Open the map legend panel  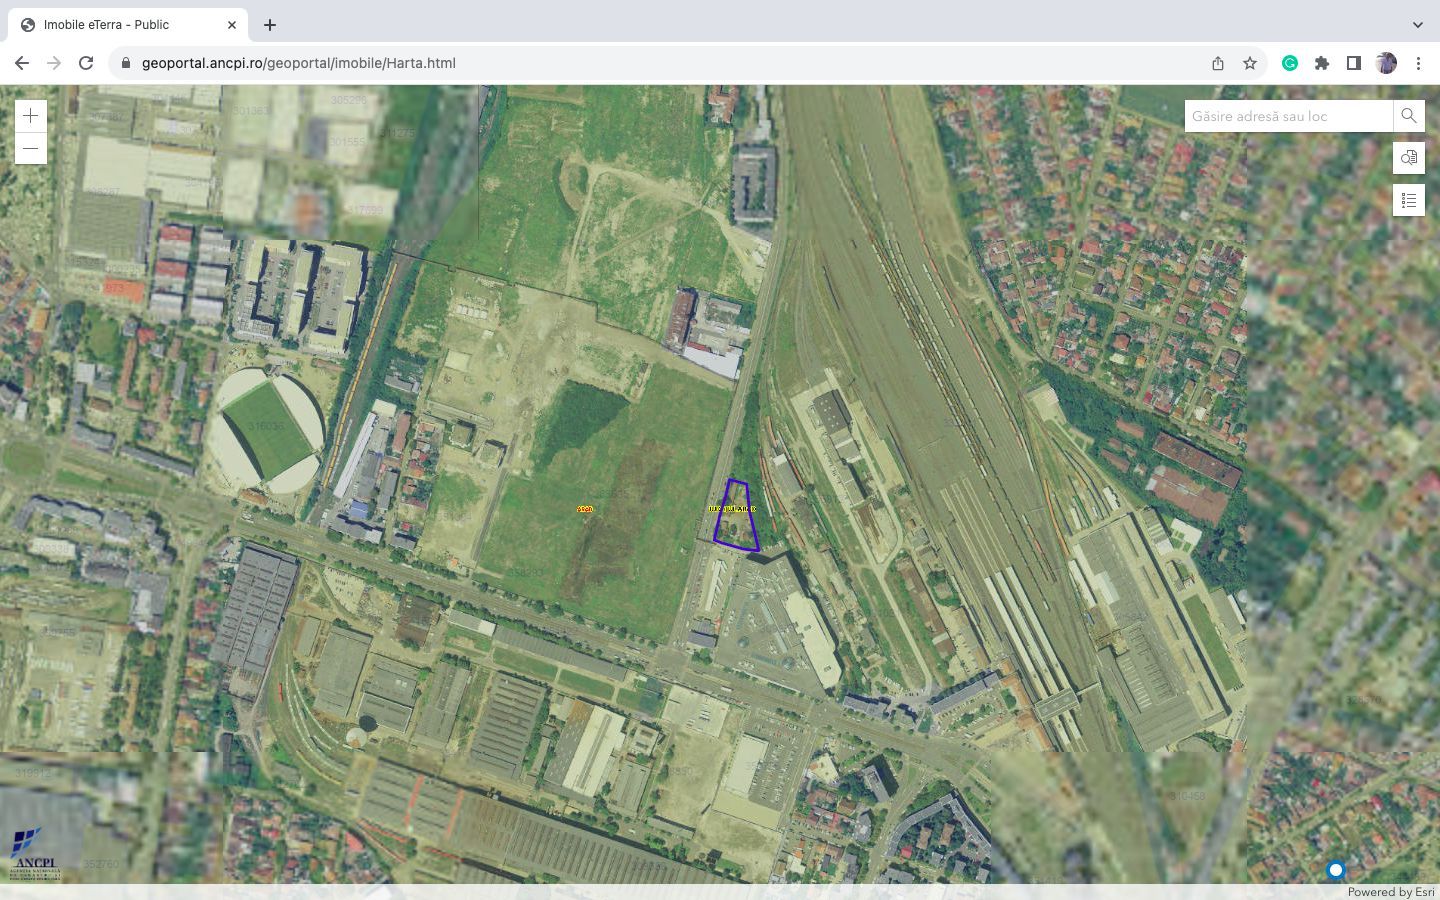tap(1409, 200)
